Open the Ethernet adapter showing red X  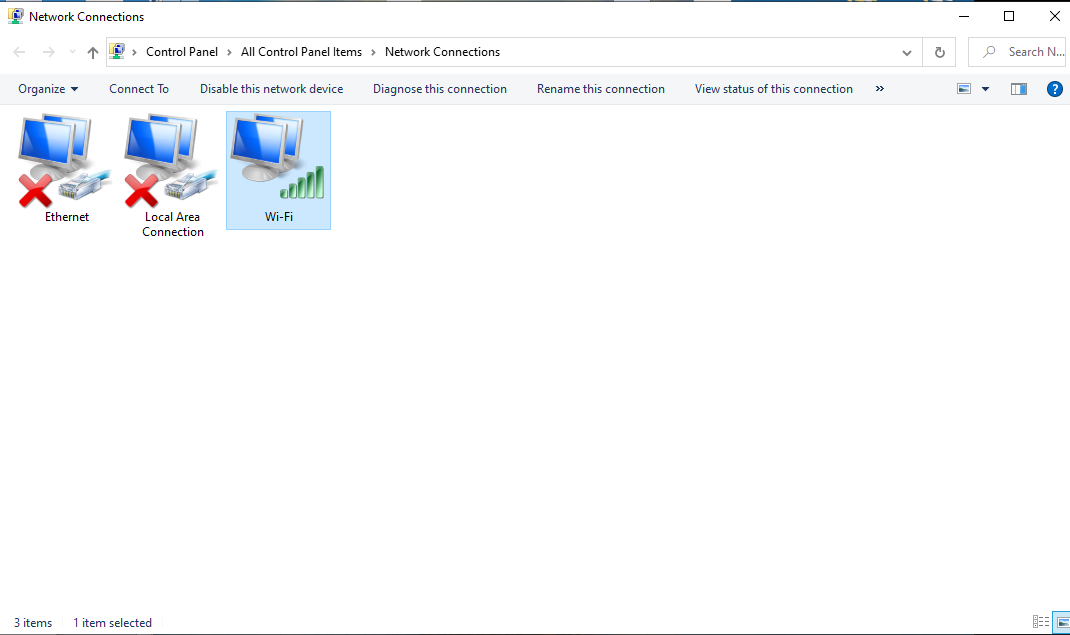(60, 160)
